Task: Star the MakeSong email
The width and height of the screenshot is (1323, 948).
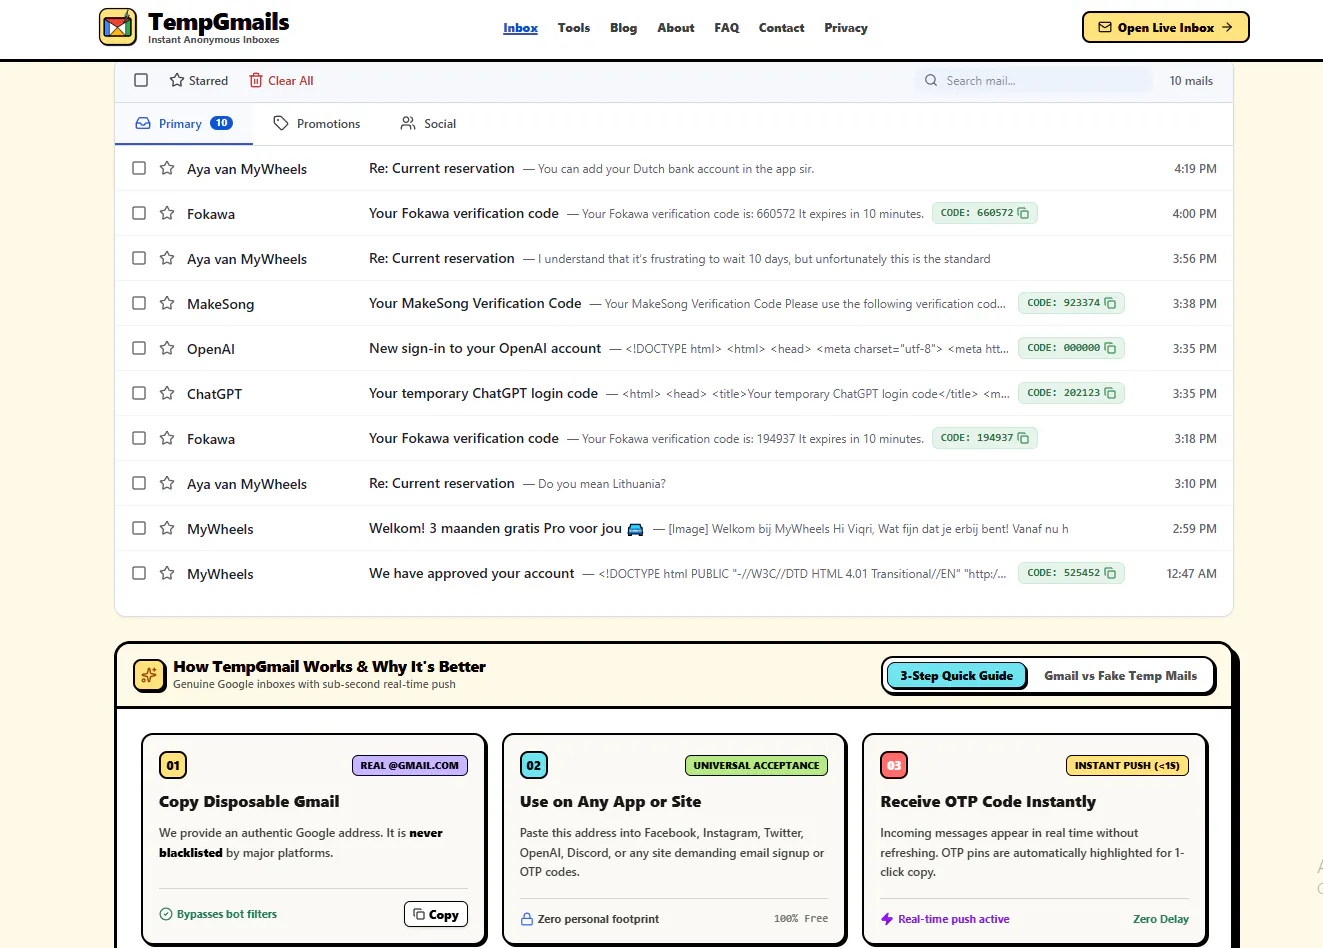Action: [x=167, y=303]
